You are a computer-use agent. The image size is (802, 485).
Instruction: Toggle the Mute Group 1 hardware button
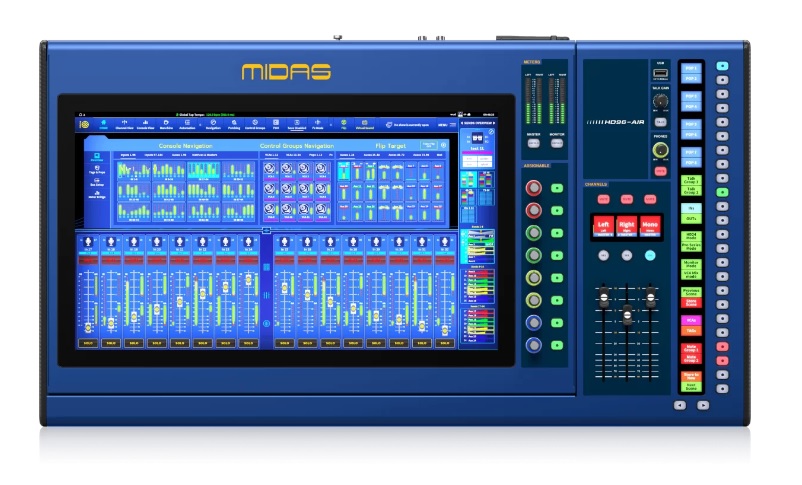point(691,349)
